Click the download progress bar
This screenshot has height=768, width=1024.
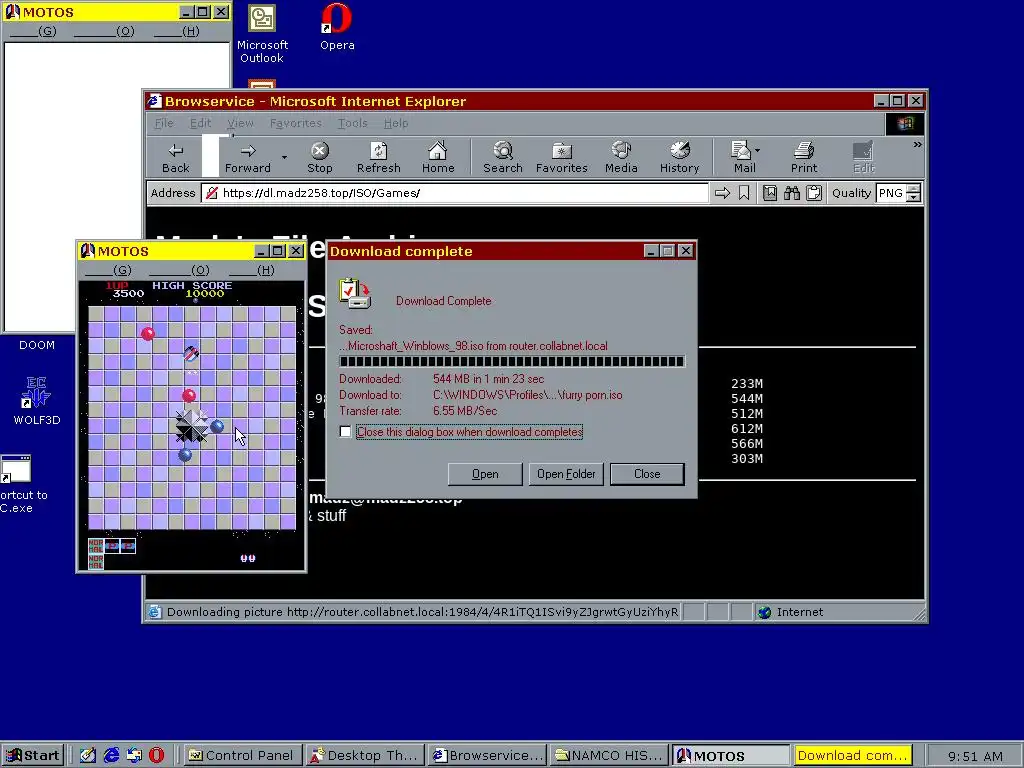click(x=512, y=361)
